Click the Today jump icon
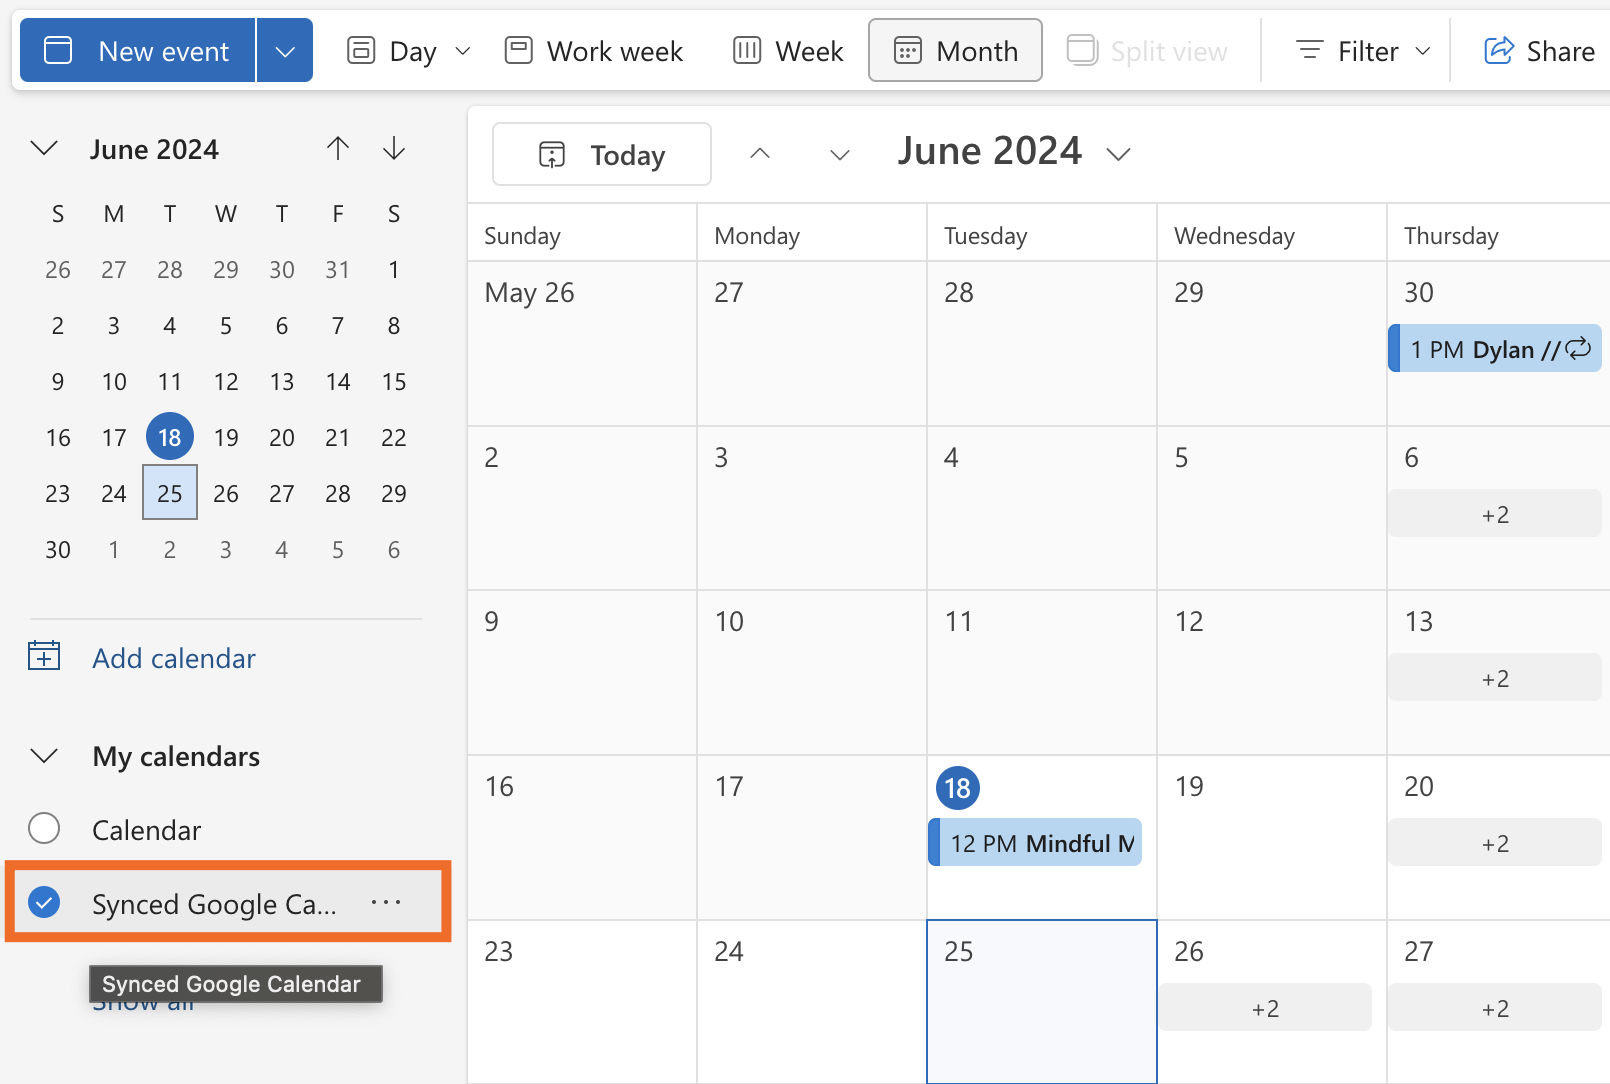 [552, 154]
